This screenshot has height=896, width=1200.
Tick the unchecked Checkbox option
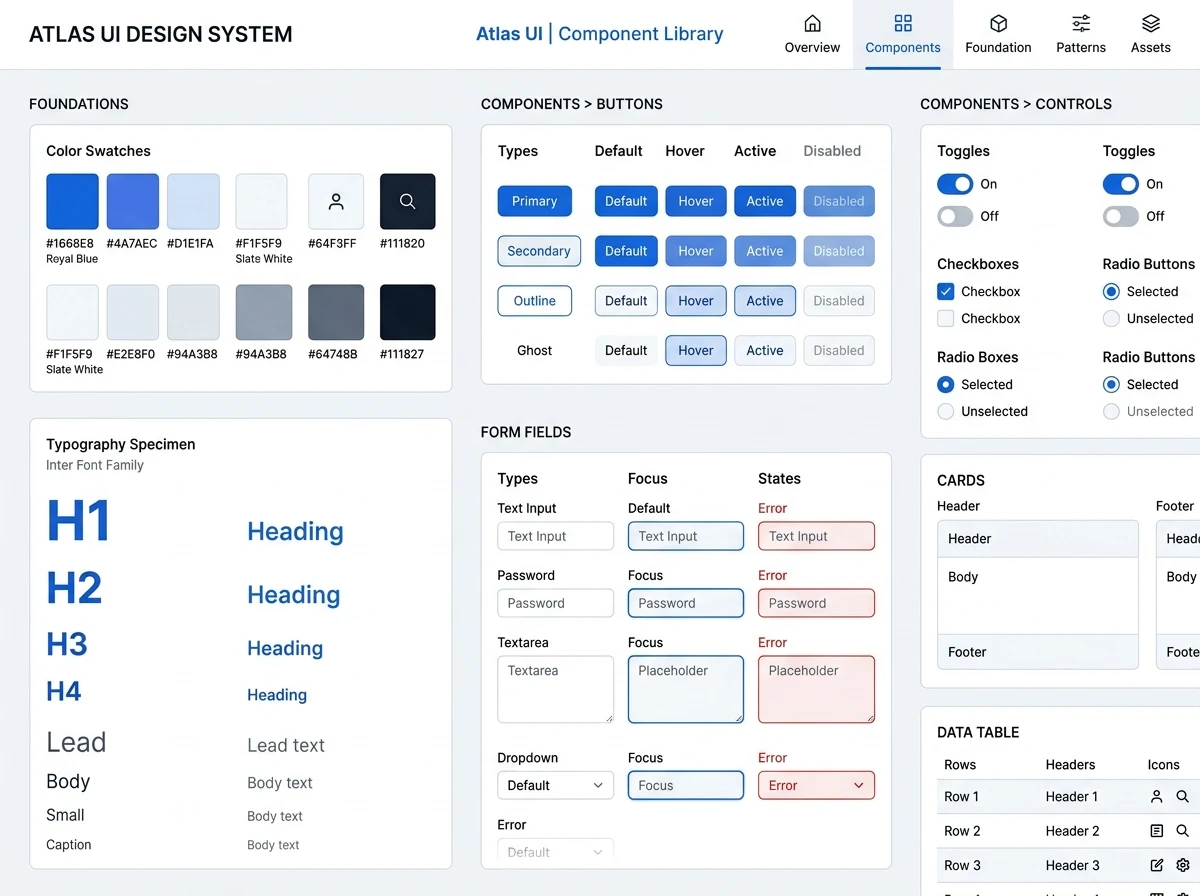tap(945, 318)
